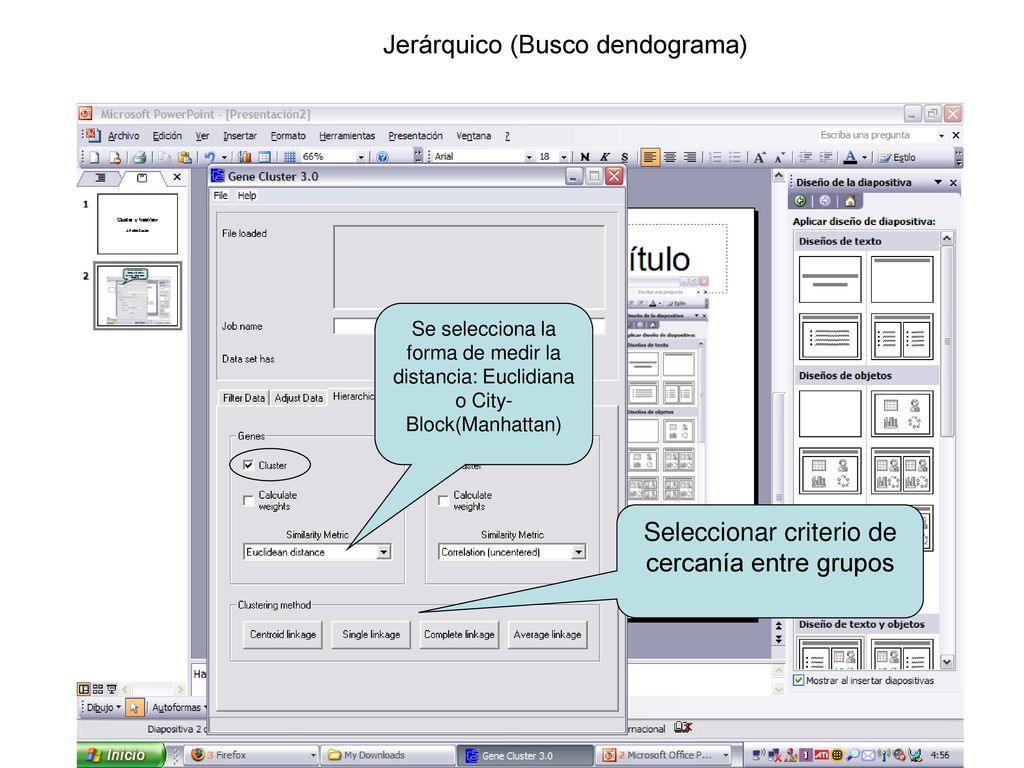
Task: Expand the Dibujo drawing menu
Action: (103, 707)
